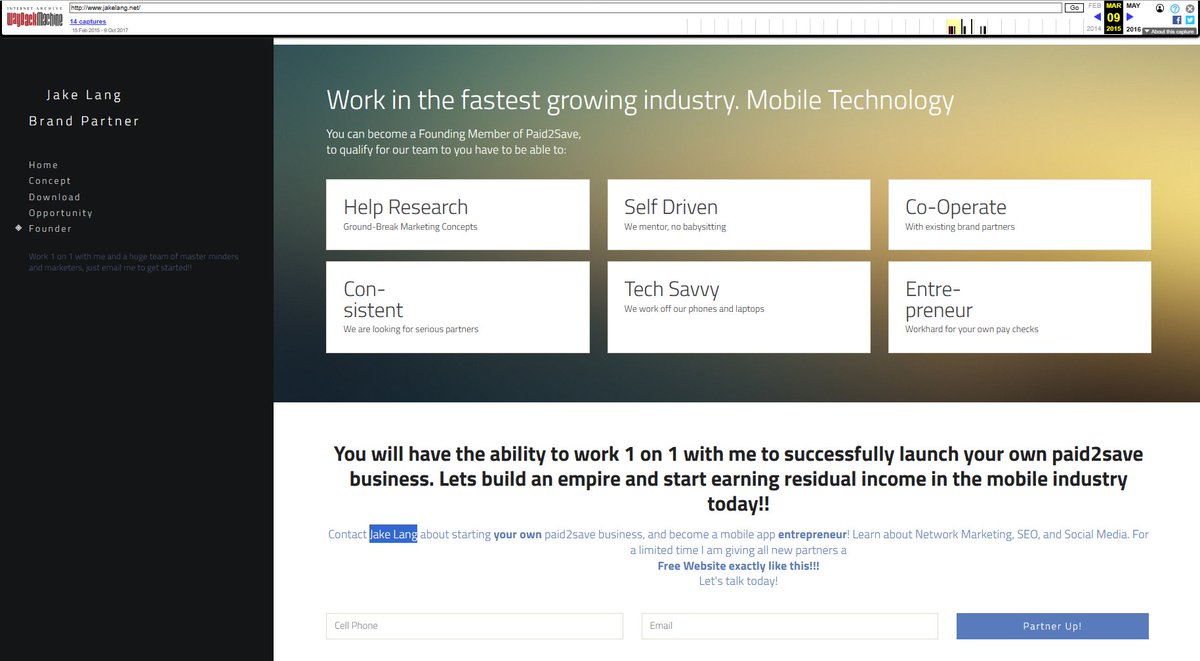Click the Help Research card
The image size is (1200, 661).
tap(458, 214)
